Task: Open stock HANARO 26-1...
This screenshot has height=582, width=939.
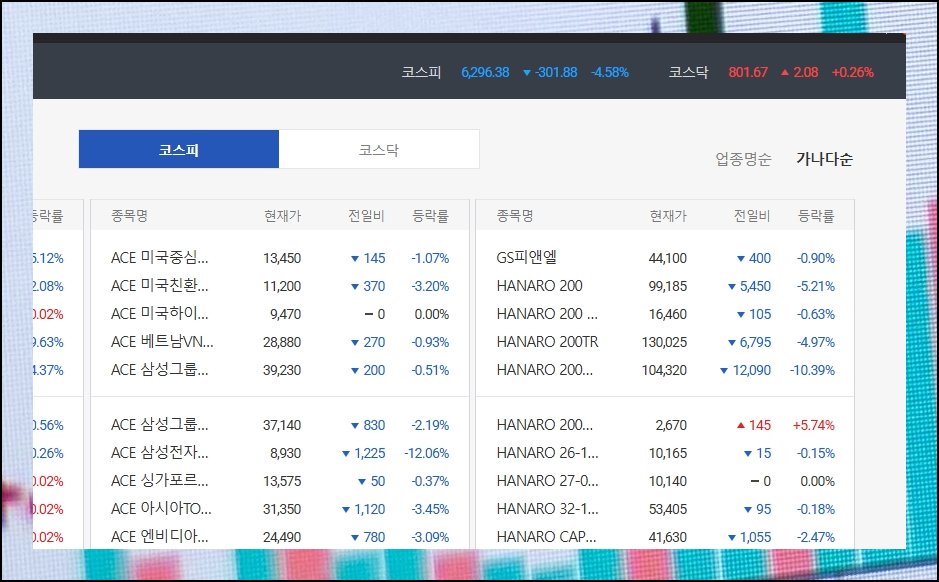Action: point(547,453)
